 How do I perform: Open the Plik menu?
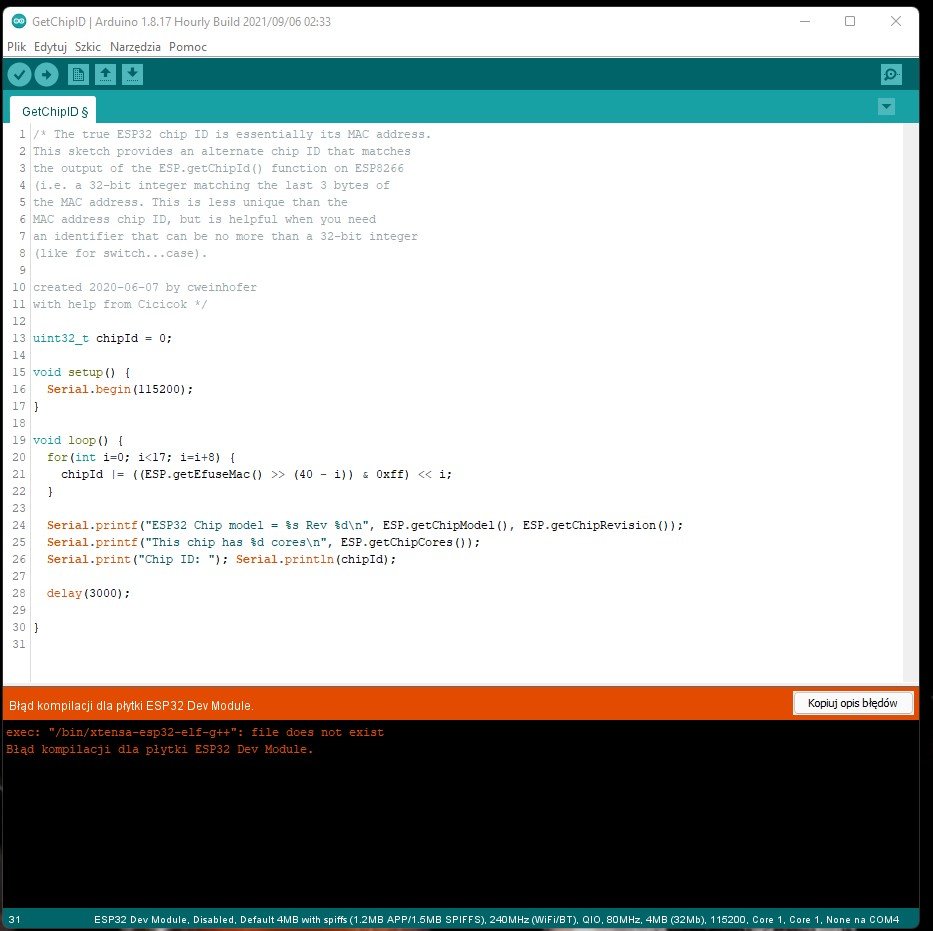[17, 47]
